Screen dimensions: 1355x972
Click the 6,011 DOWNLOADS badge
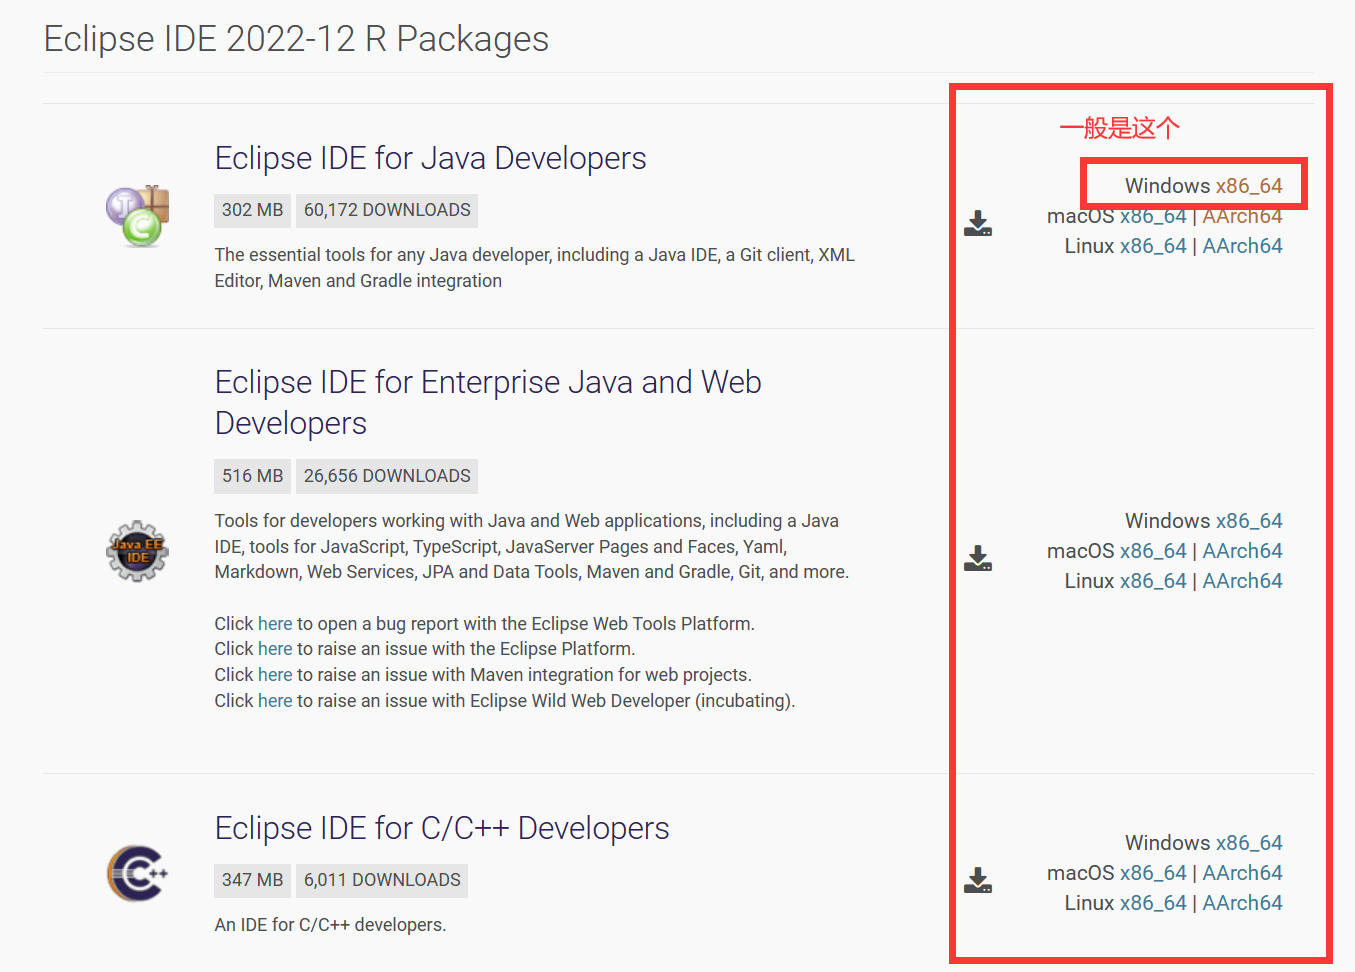point(382,880)
